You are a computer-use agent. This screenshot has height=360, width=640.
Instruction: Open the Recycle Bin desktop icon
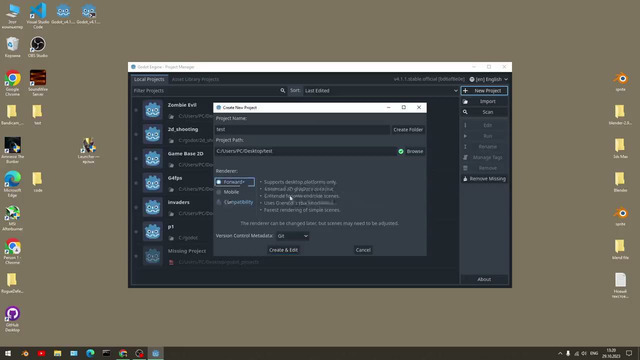tap(12, 47)
